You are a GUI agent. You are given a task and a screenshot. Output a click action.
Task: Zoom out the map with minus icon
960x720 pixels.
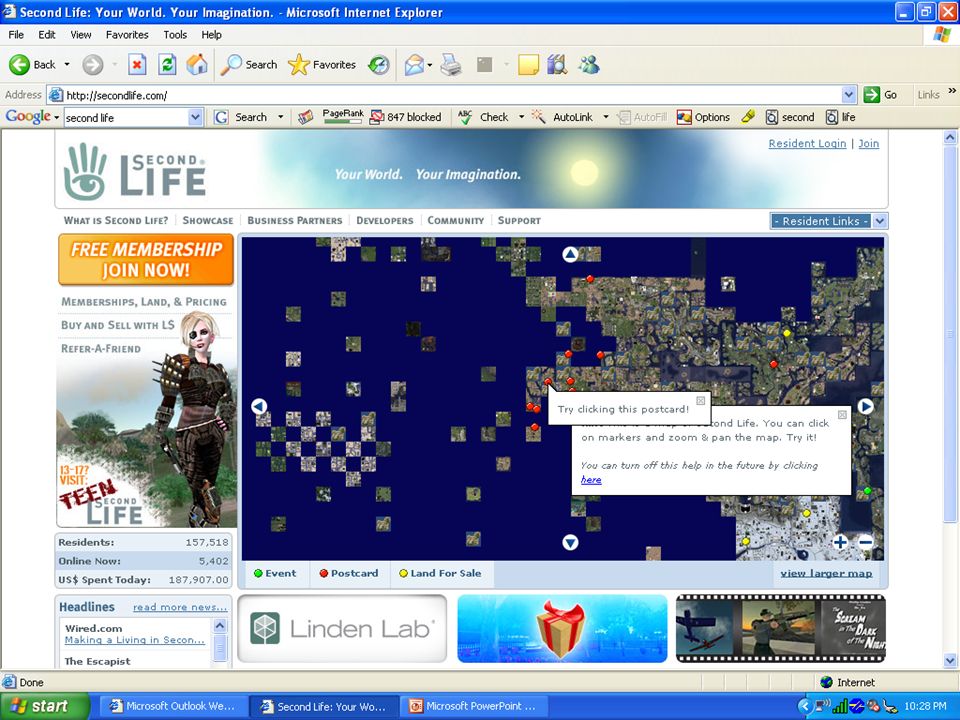tap(866, 542)
